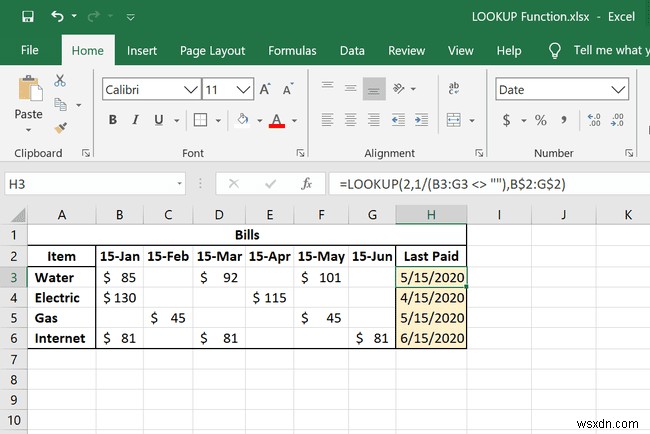This screenshot has height=434, width=650.
Task: Switch to the Home tab
Action: [x=87, y=51]
